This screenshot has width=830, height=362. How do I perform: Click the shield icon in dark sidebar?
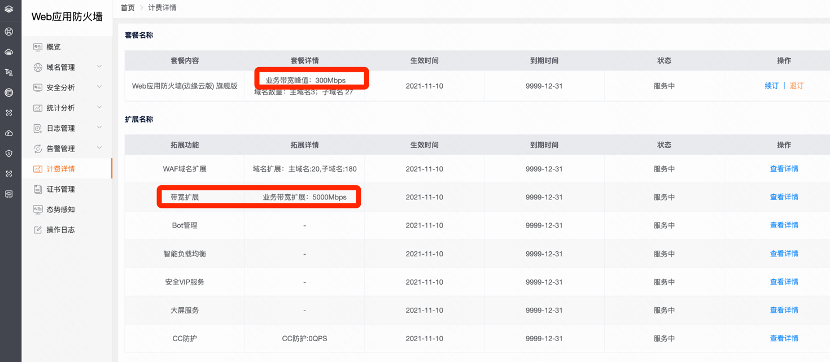tap(8, 153)
